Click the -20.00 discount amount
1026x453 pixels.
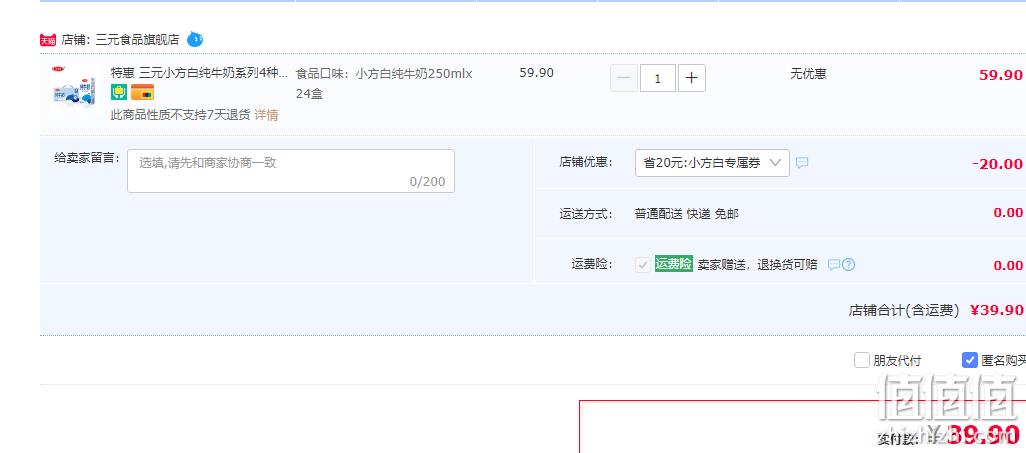point(997,164)
